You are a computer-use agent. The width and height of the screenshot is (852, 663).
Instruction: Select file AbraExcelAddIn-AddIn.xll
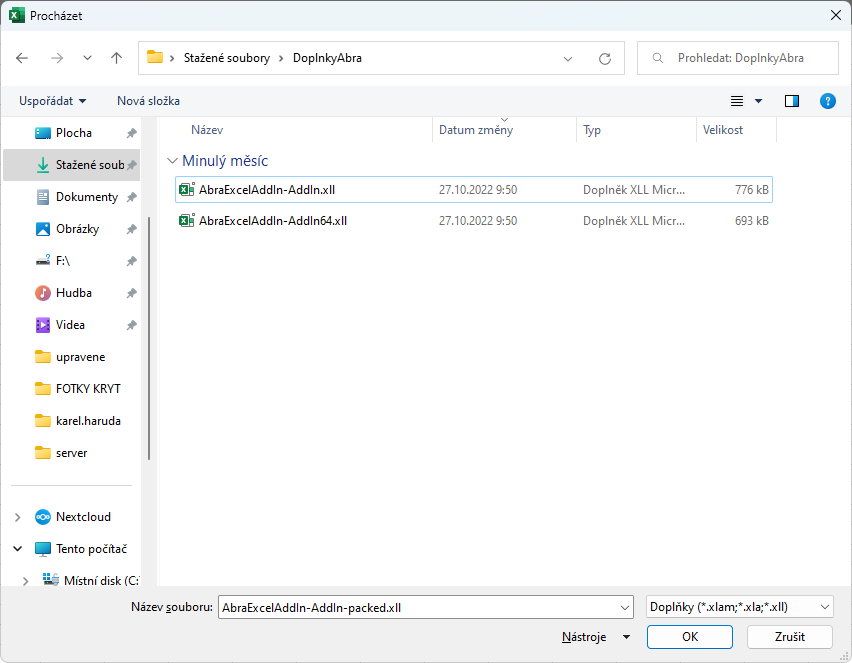tap(266, 190)
